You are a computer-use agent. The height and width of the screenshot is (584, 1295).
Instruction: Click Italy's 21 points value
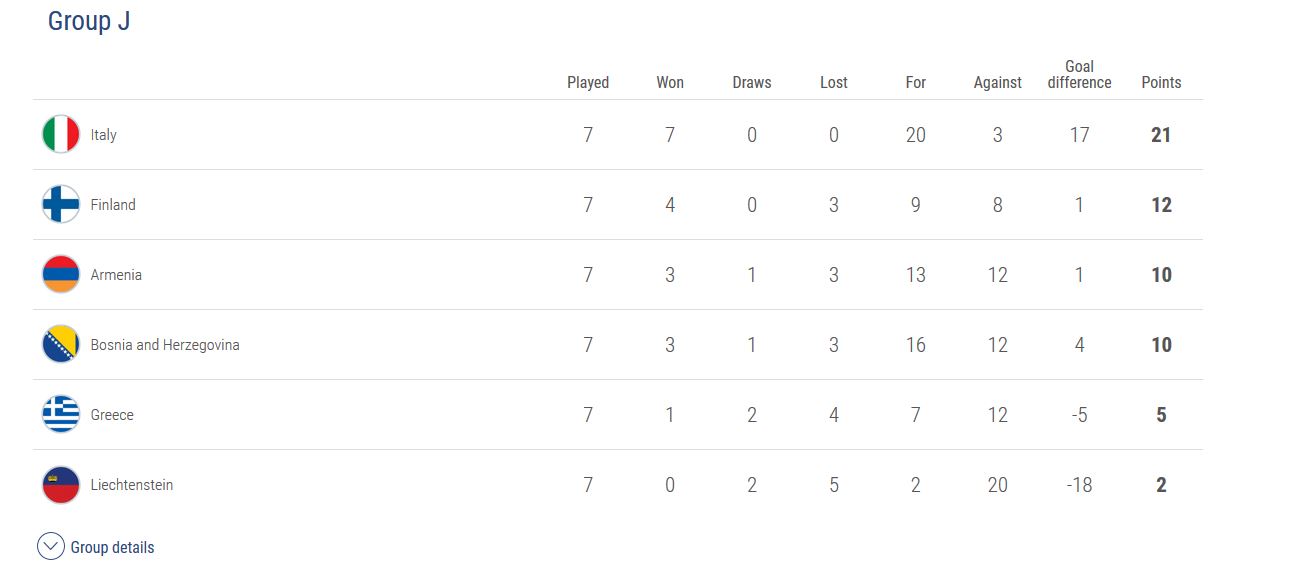click(x=1161, y=135)
